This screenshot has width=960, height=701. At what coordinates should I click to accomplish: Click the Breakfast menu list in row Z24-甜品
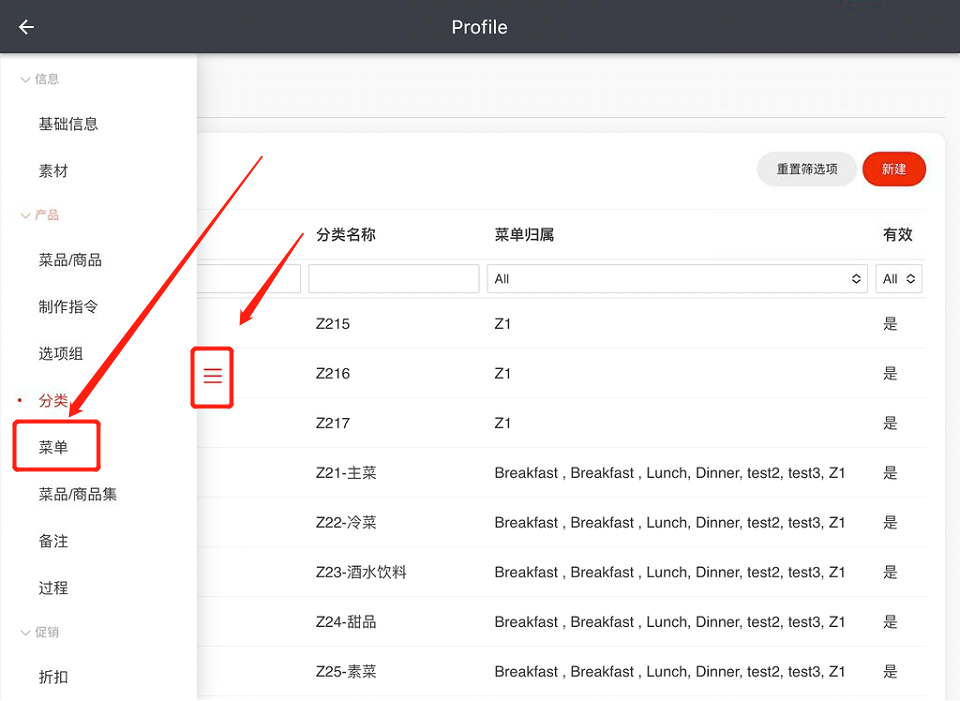click(670, 621)
